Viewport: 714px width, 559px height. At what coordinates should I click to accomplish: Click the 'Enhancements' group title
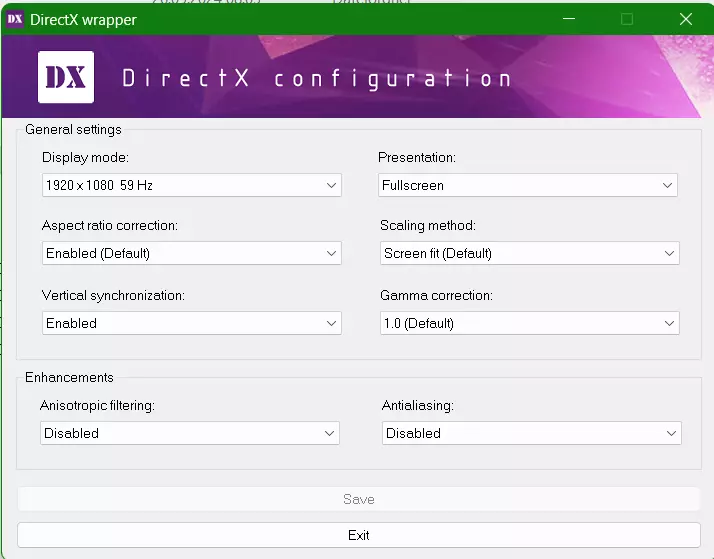69,377
